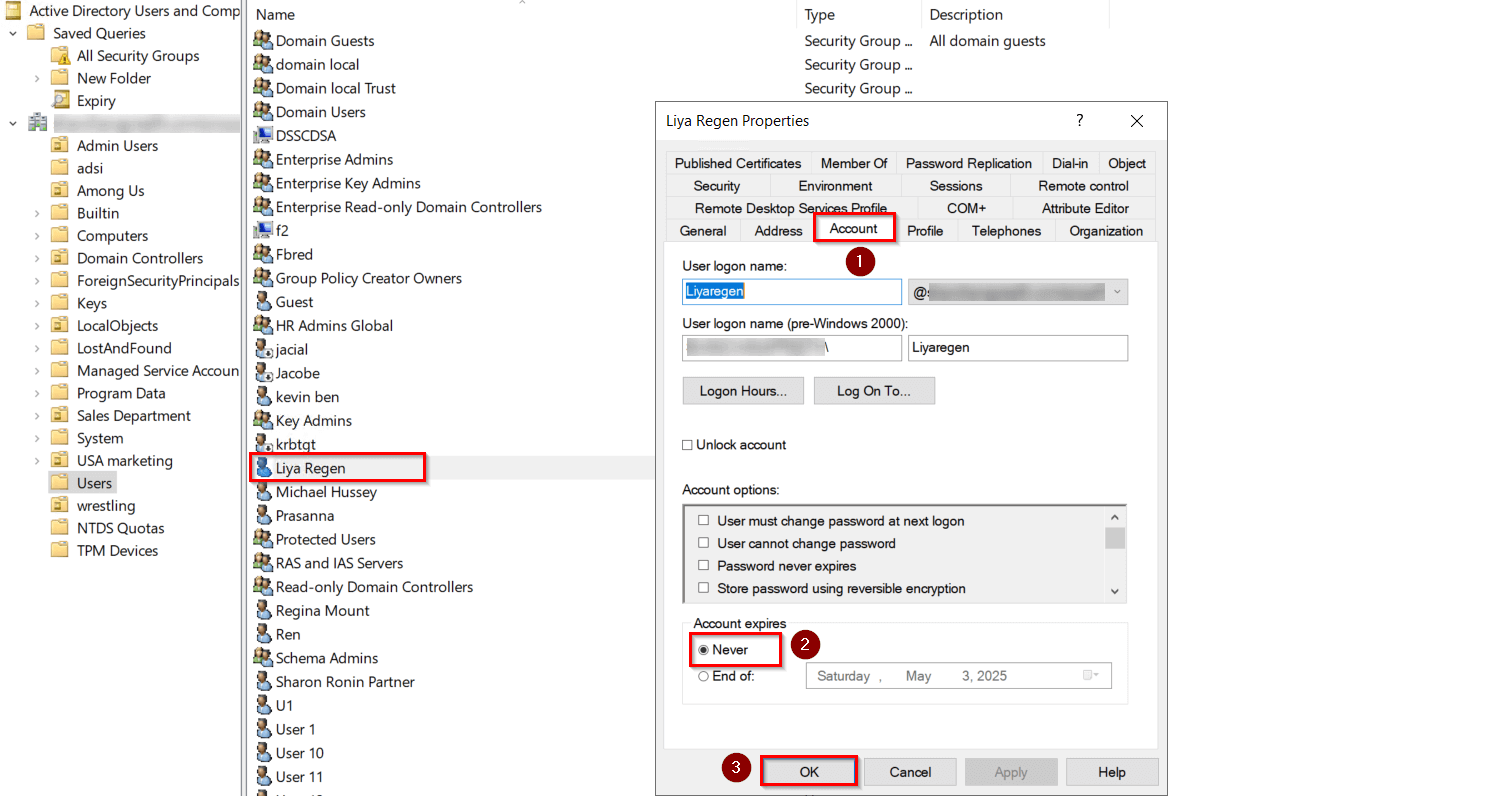
Task: Click the Protected Users group icon
Action: 262,539
